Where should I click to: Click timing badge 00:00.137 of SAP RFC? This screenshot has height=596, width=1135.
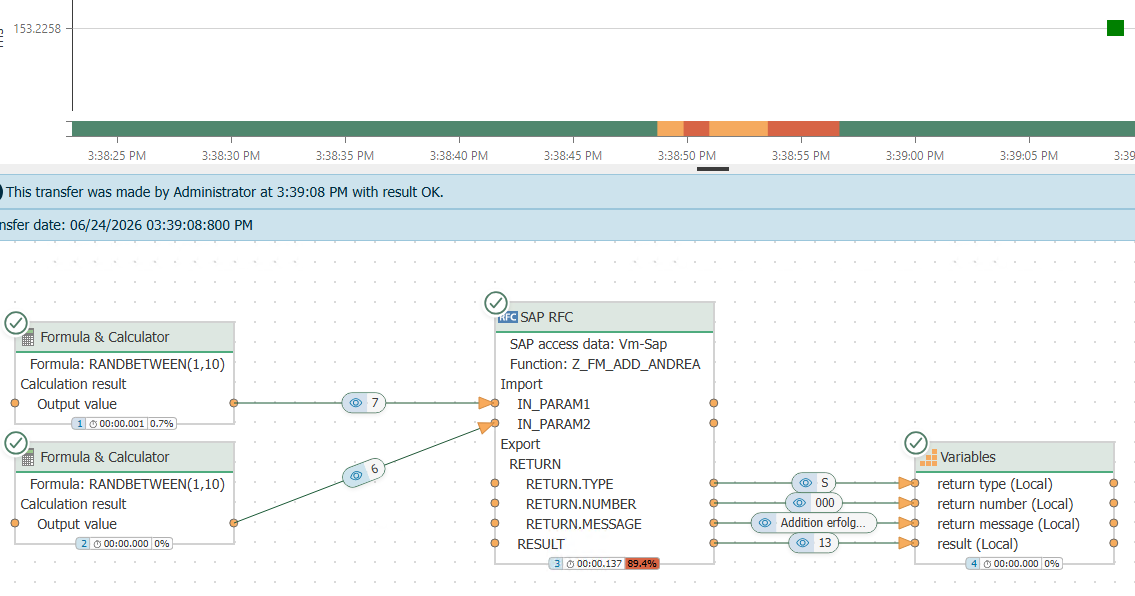[x=594, y=563]
